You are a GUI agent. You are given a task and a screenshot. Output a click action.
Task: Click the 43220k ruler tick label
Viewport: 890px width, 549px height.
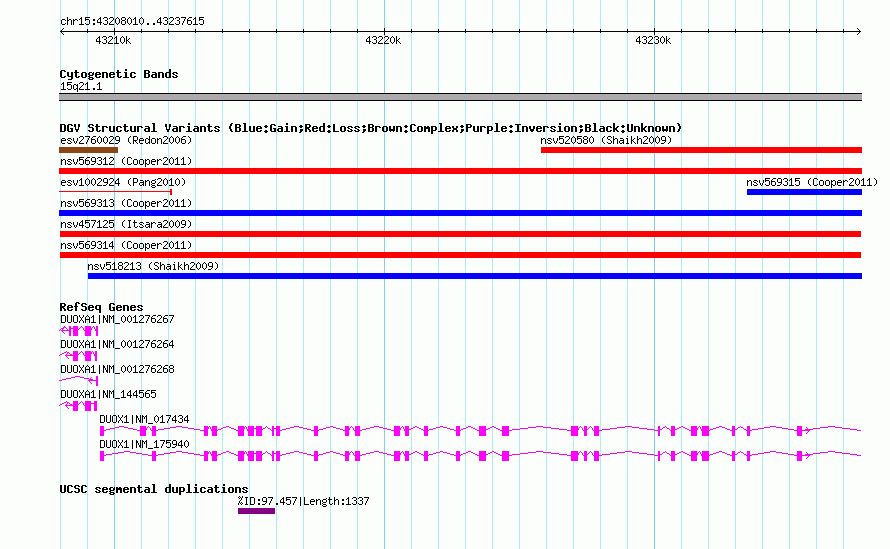point(383,40)
